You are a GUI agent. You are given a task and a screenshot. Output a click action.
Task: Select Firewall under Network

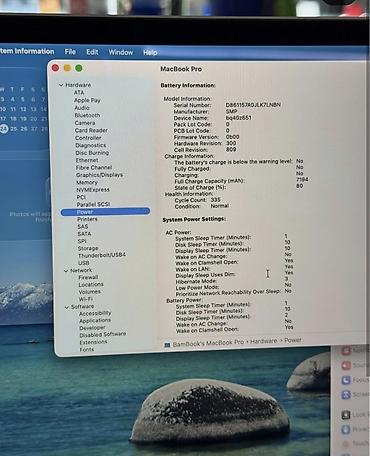pyautogui.click(x=88, y=277)
